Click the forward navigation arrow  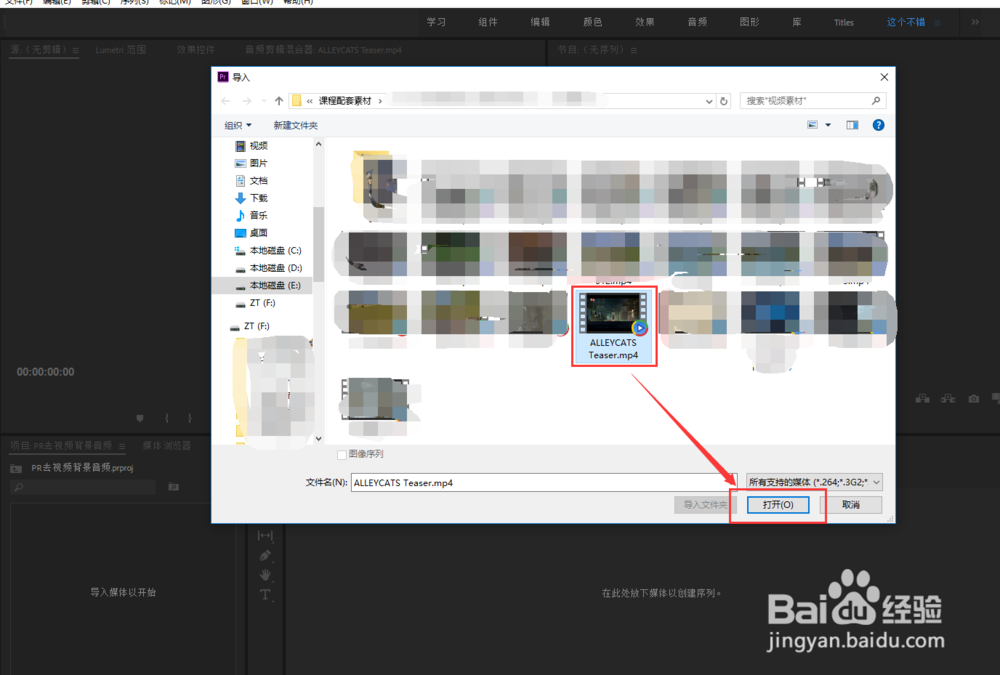(x=247, y=101)
